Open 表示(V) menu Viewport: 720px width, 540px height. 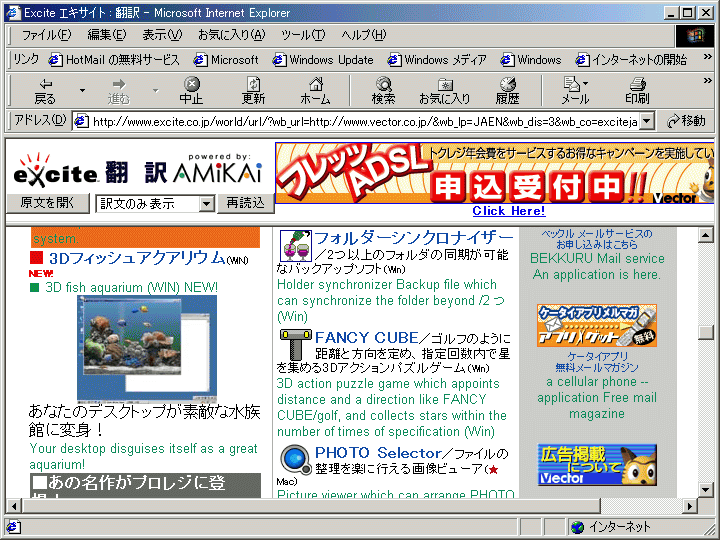point(162,35)
